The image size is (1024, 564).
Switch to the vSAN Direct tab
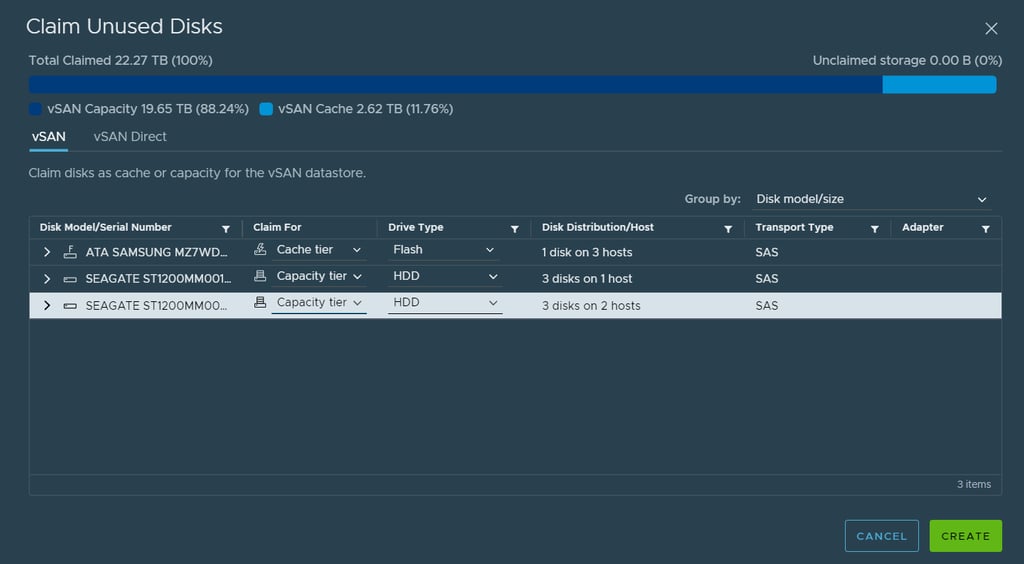(130, 137)
